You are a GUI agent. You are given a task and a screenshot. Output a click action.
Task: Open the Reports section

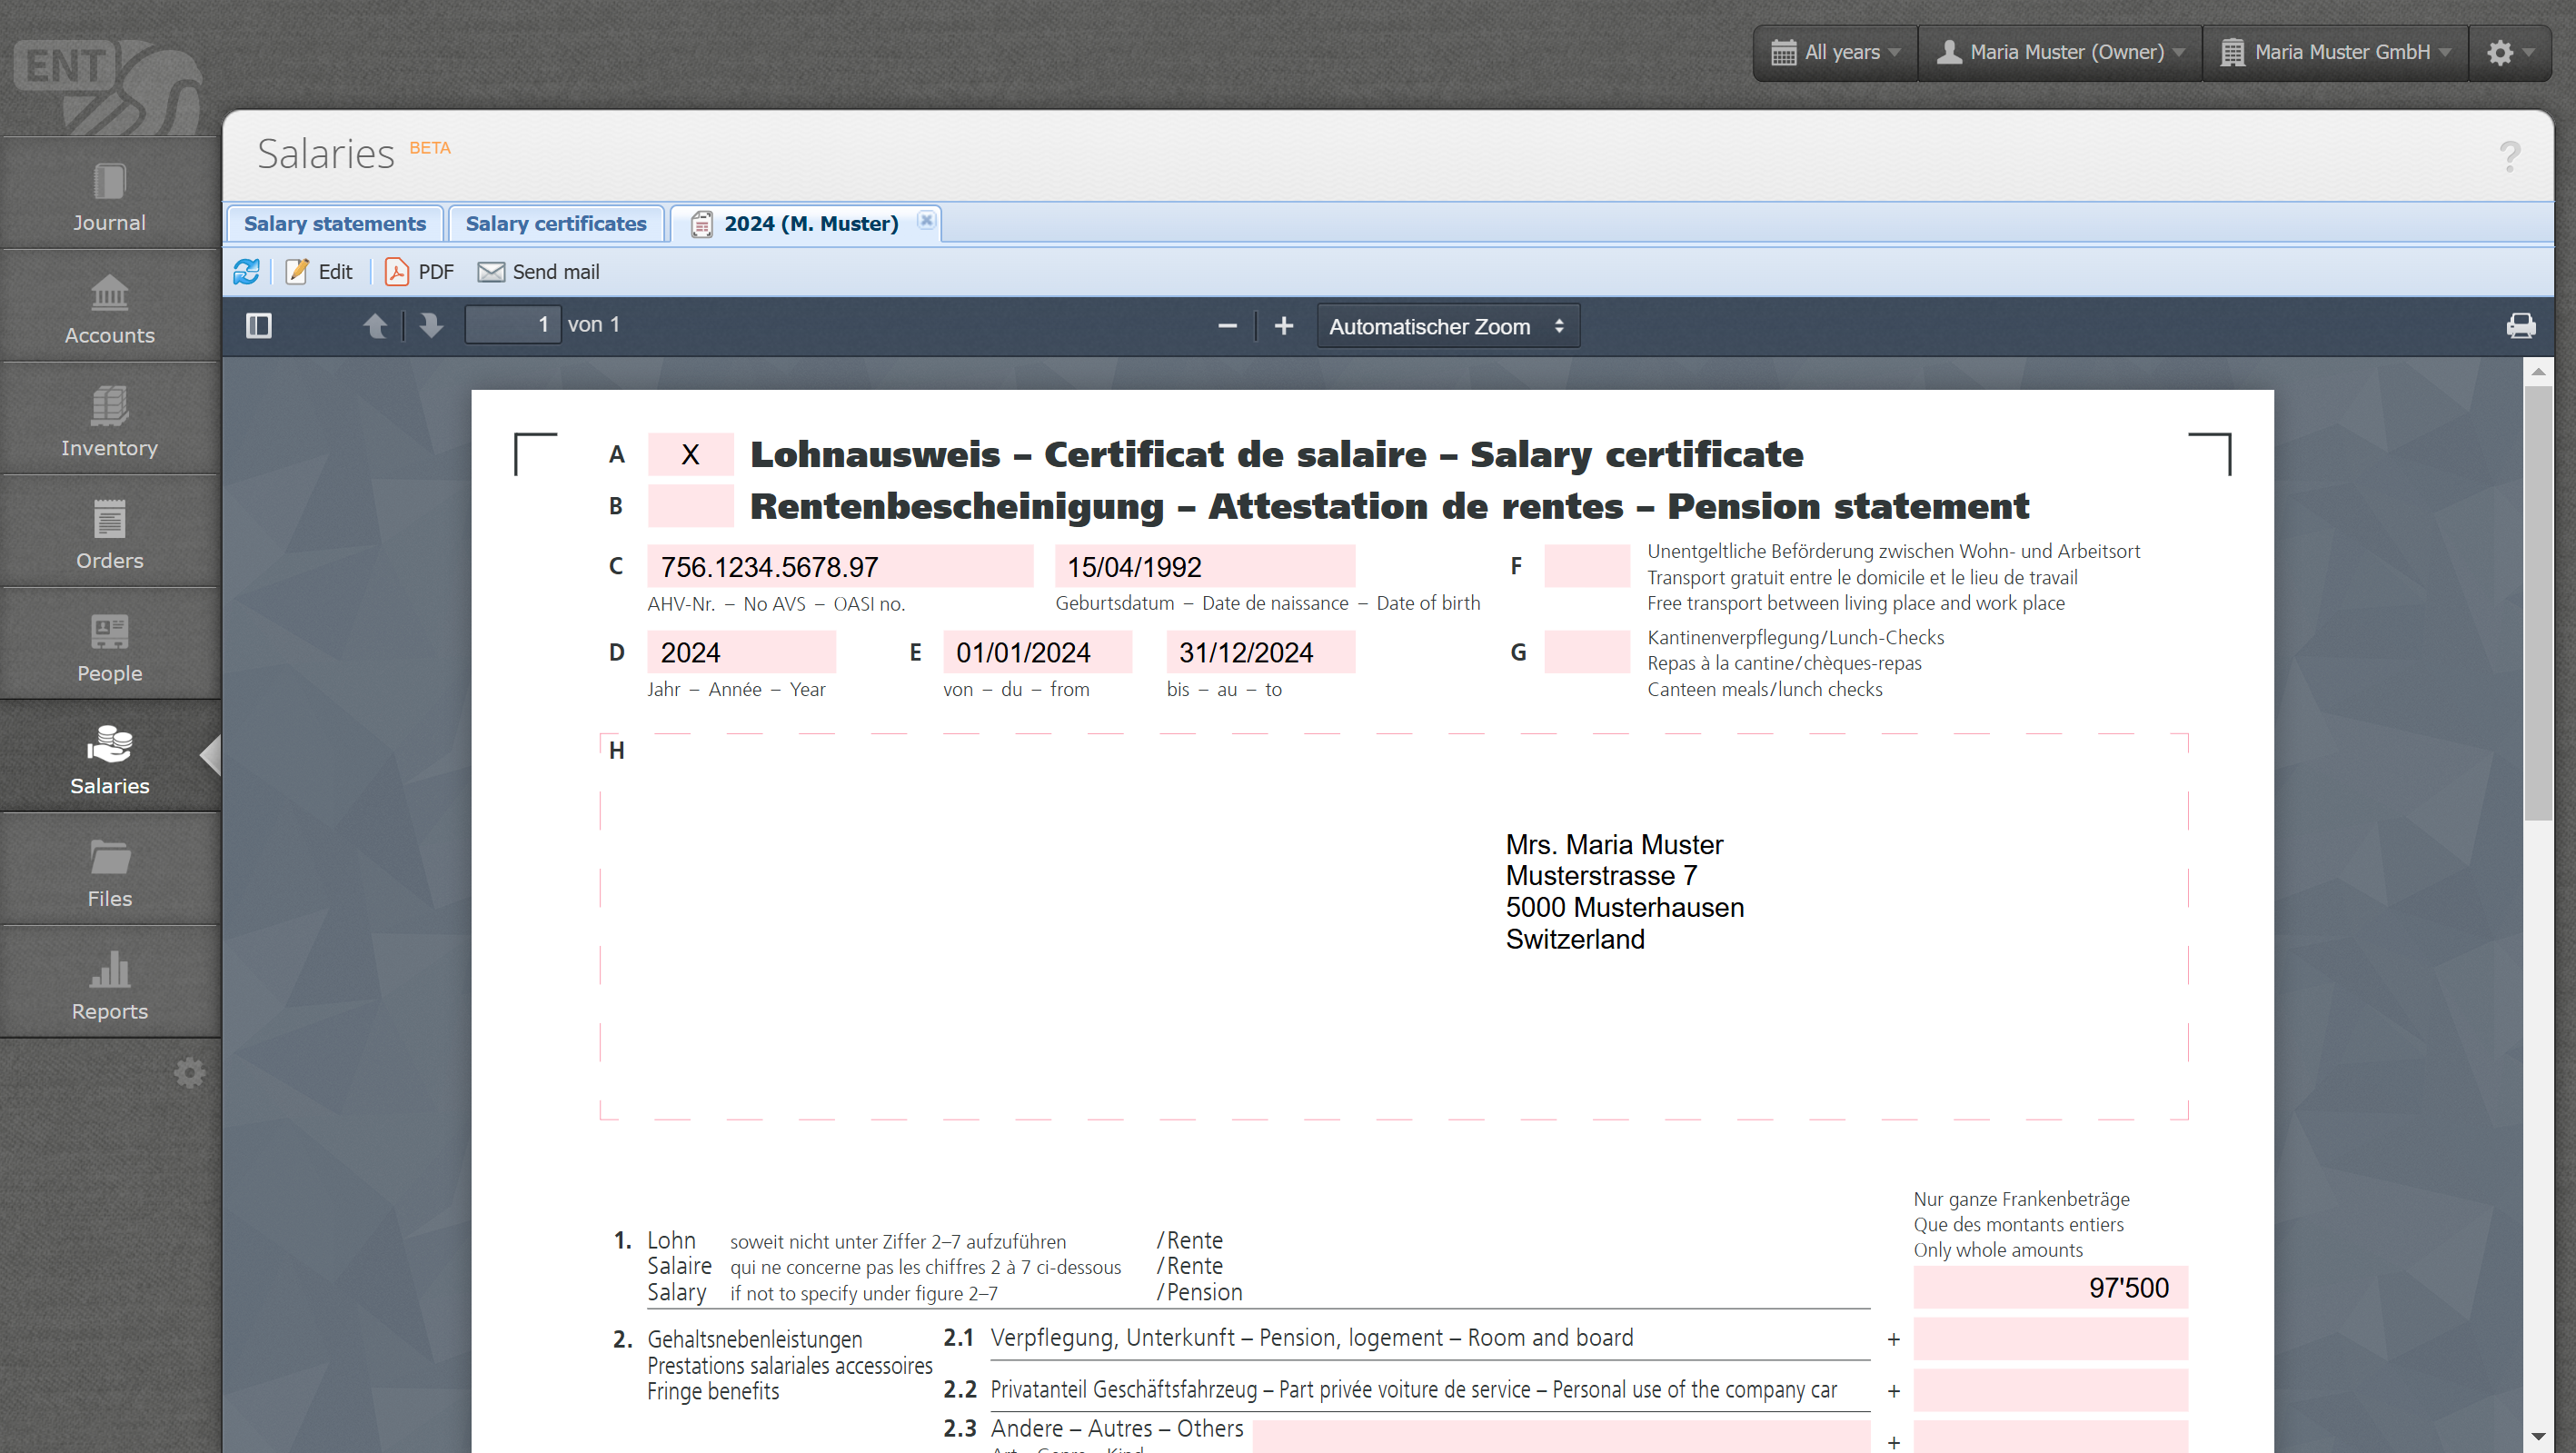[x=110, y=984]
